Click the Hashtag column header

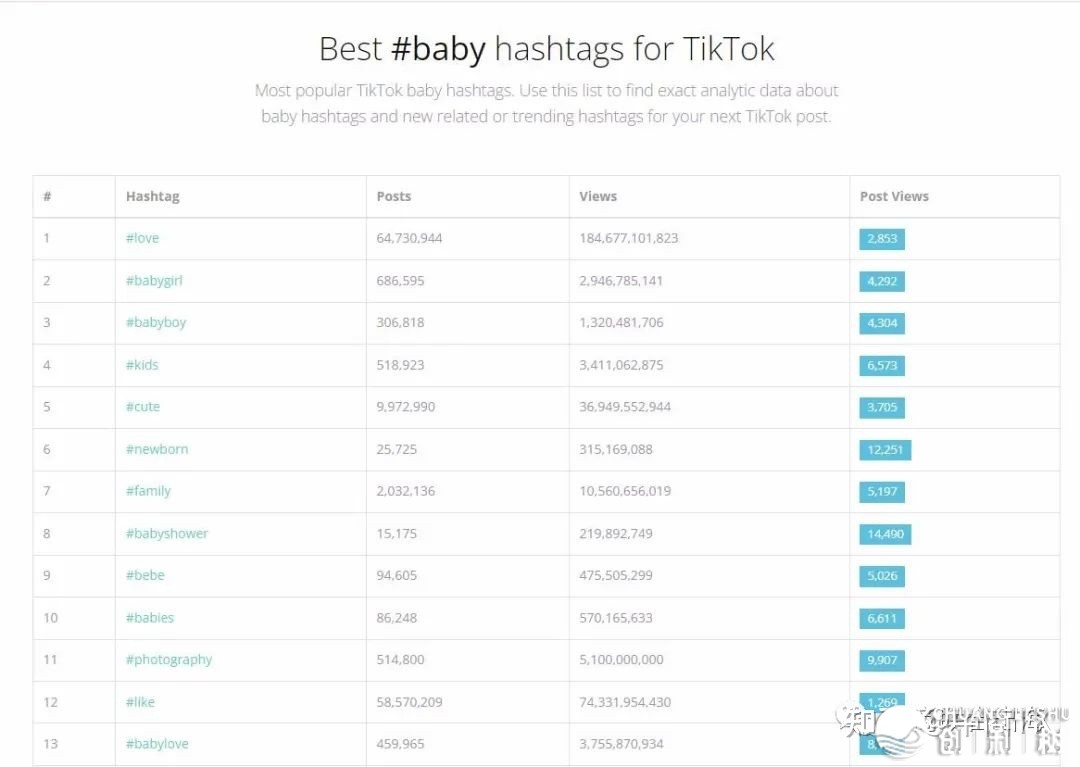click(153, 196)
